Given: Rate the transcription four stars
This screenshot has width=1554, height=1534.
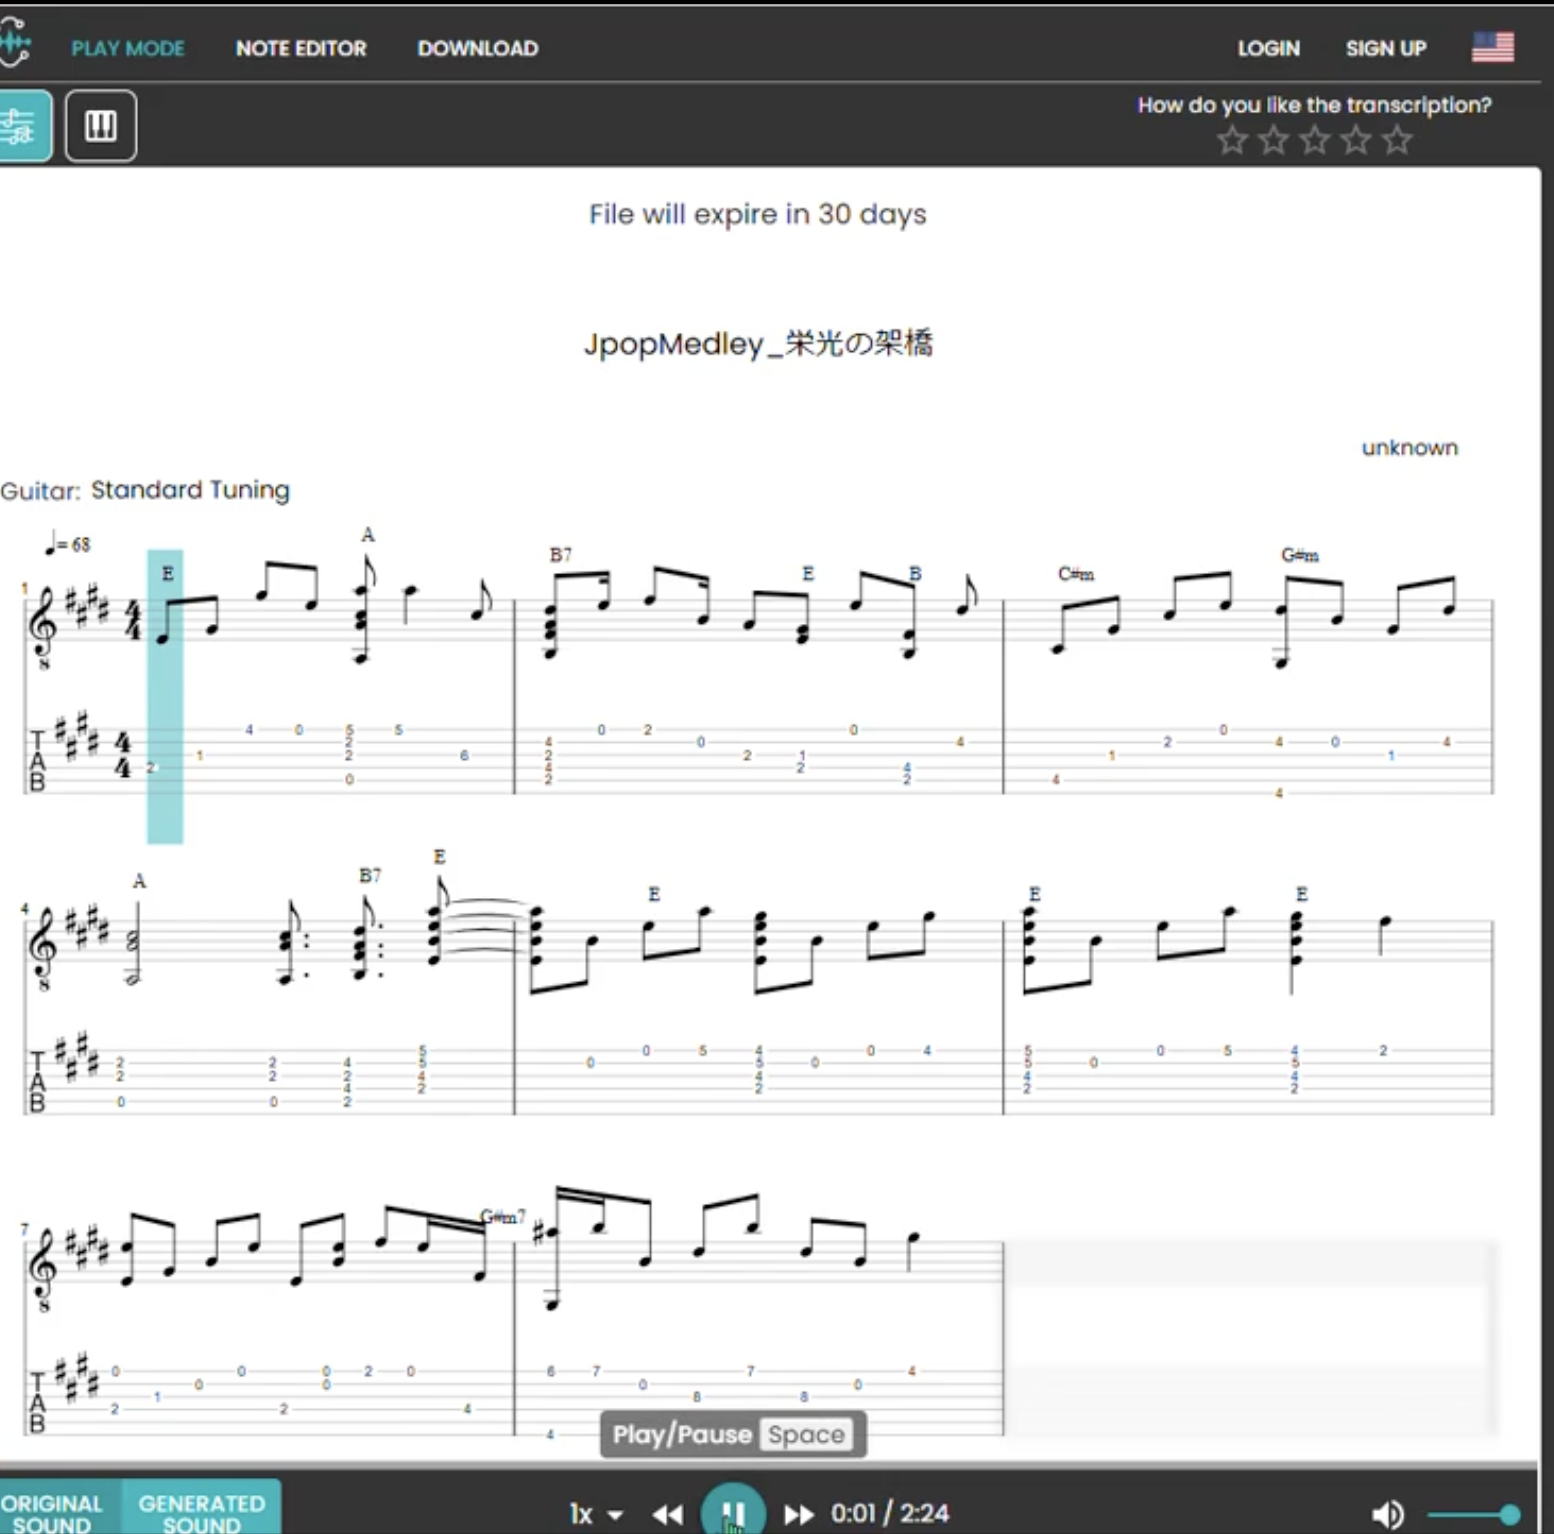Looking at the screenshot, I should tap(1355, 140).
